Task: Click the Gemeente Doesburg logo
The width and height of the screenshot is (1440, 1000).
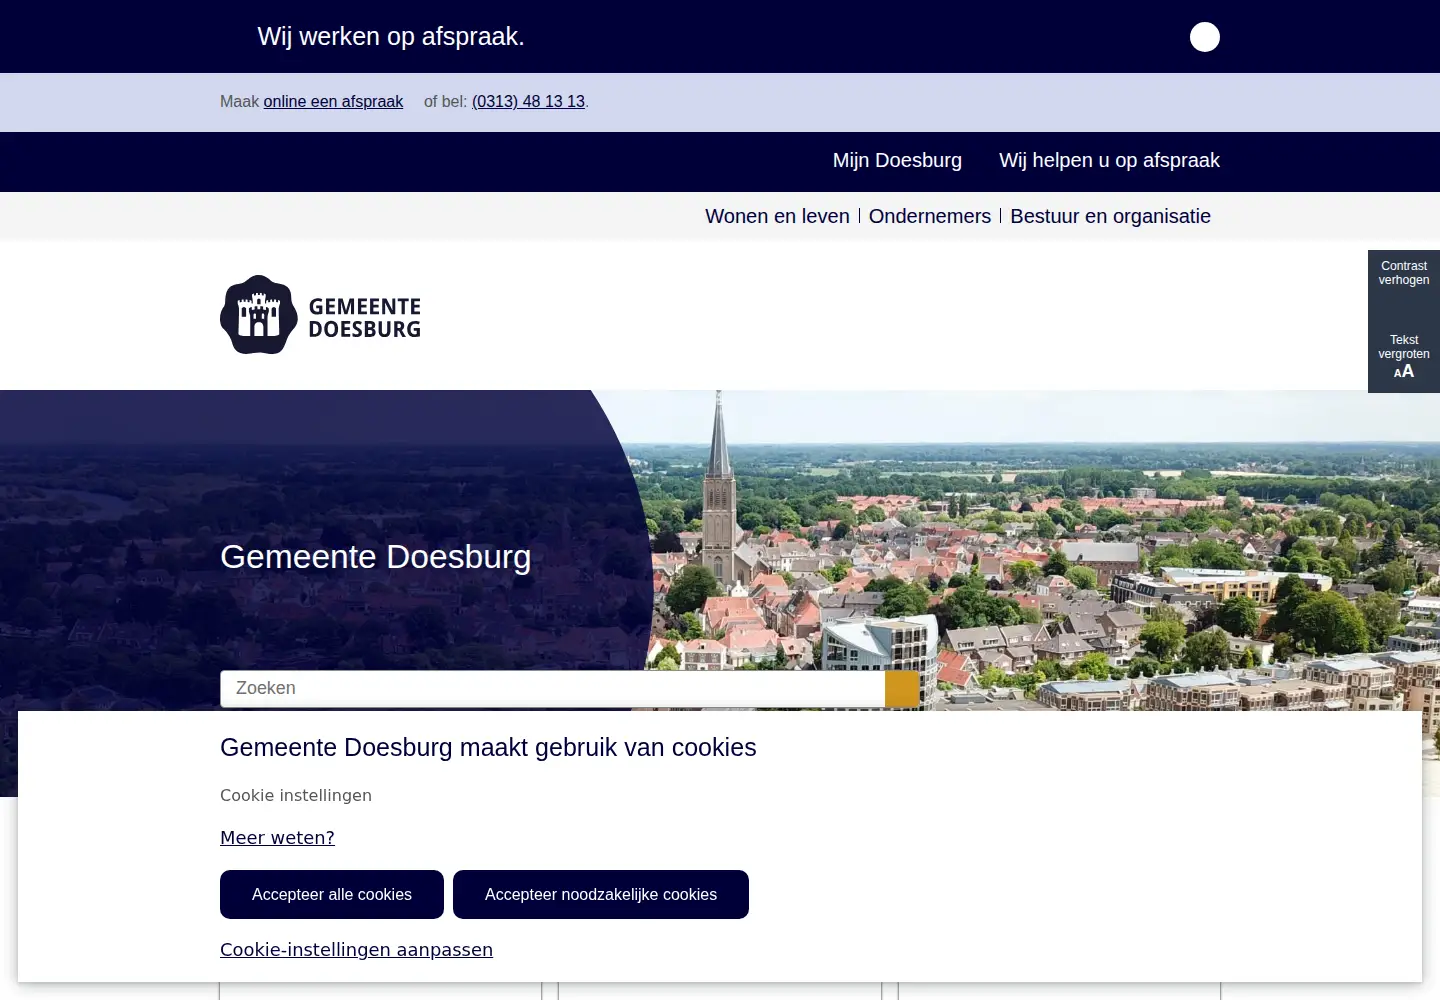Action: (320, 315)
